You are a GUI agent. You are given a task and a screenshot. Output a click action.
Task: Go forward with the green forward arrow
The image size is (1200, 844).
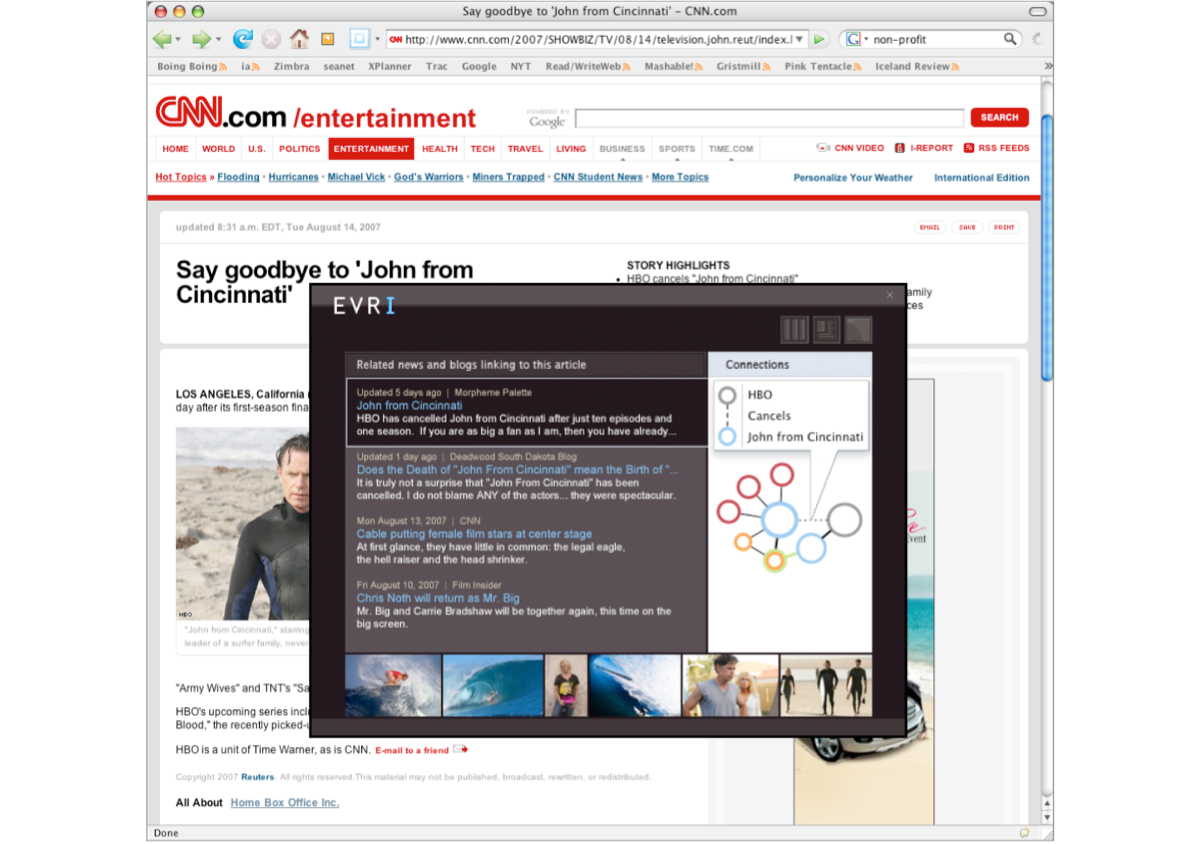click(x=201, y=39)
